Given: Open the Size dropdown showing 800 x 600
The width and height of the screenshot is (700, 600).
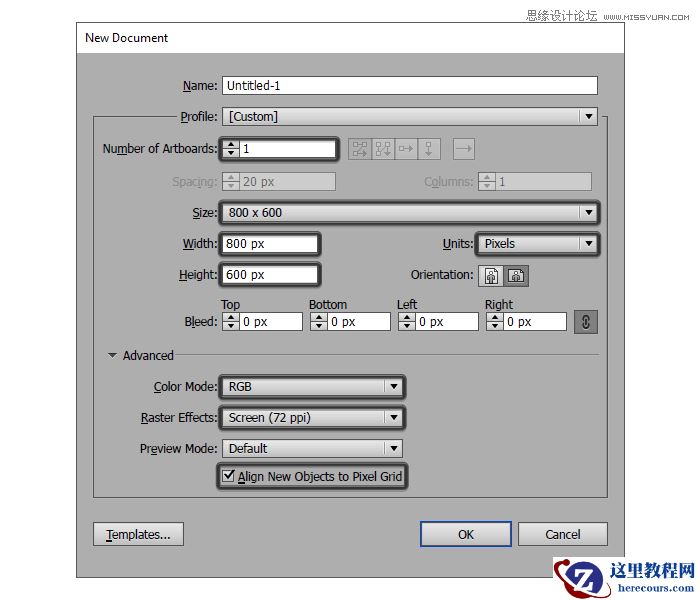Looking at the screenshot, I should tap(410, 212).
